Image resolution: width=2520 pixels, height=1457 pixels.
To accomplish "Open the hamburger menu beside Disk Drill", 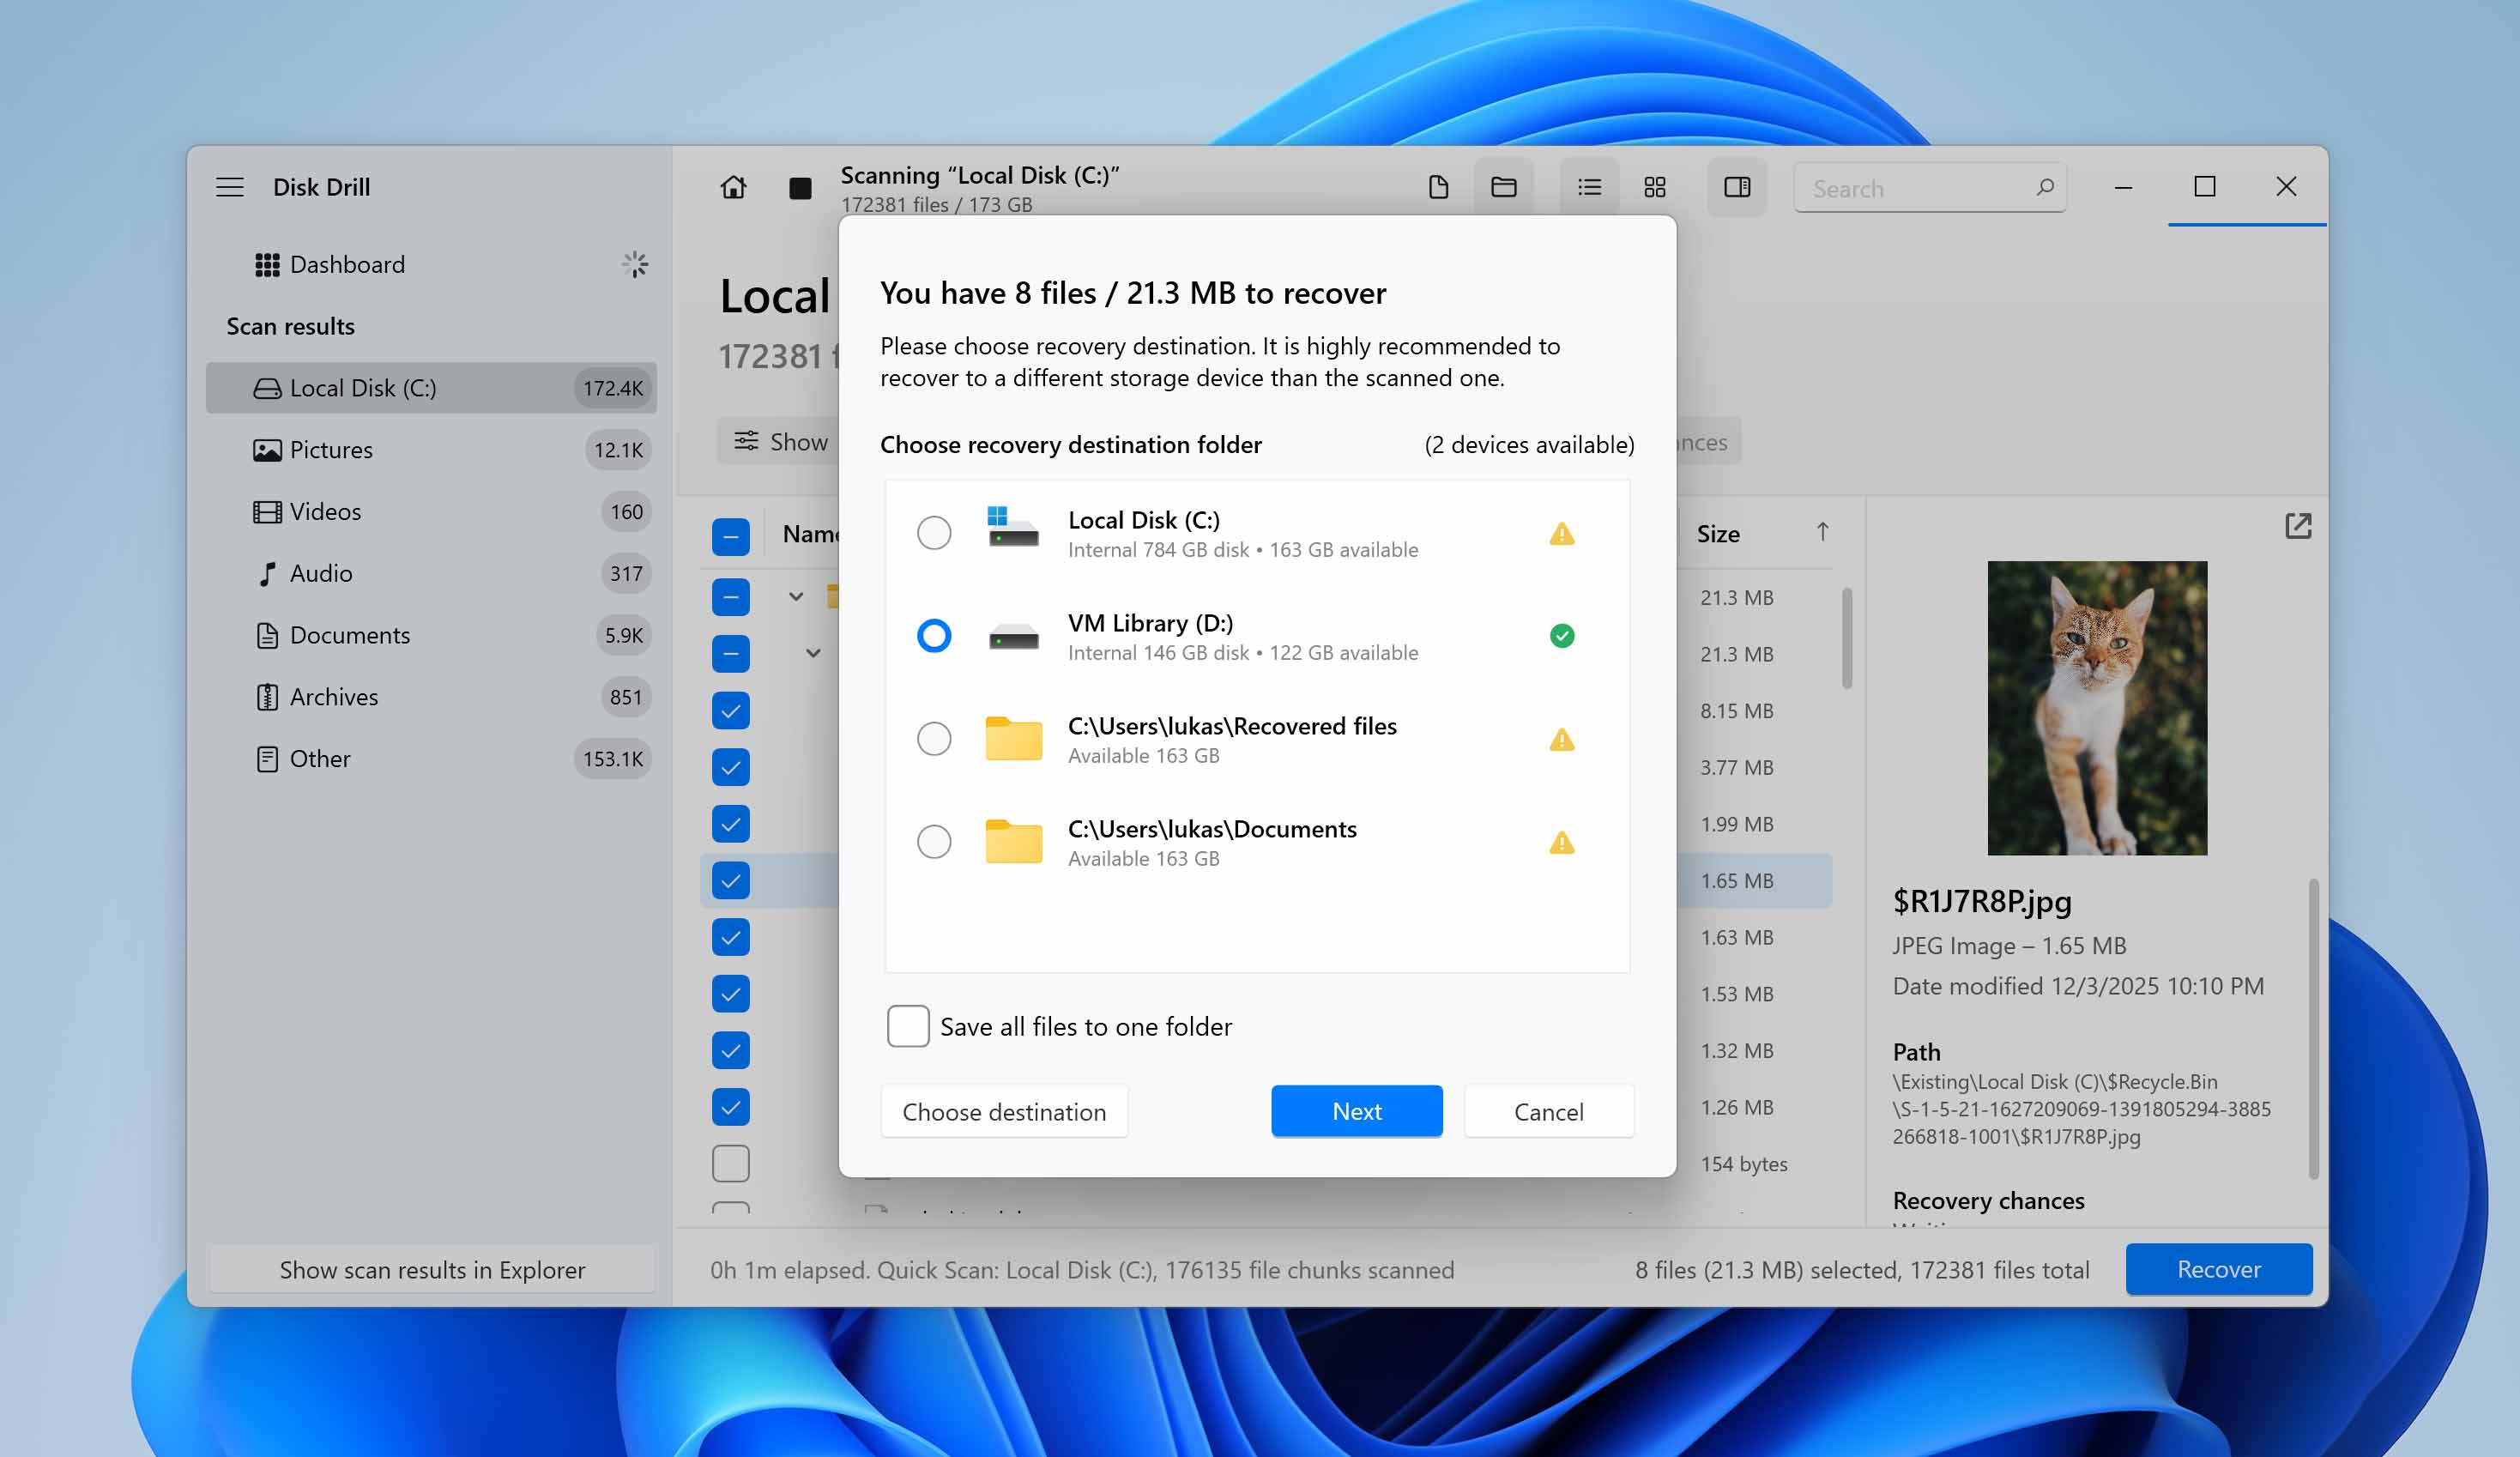I will tap(230, 187).
